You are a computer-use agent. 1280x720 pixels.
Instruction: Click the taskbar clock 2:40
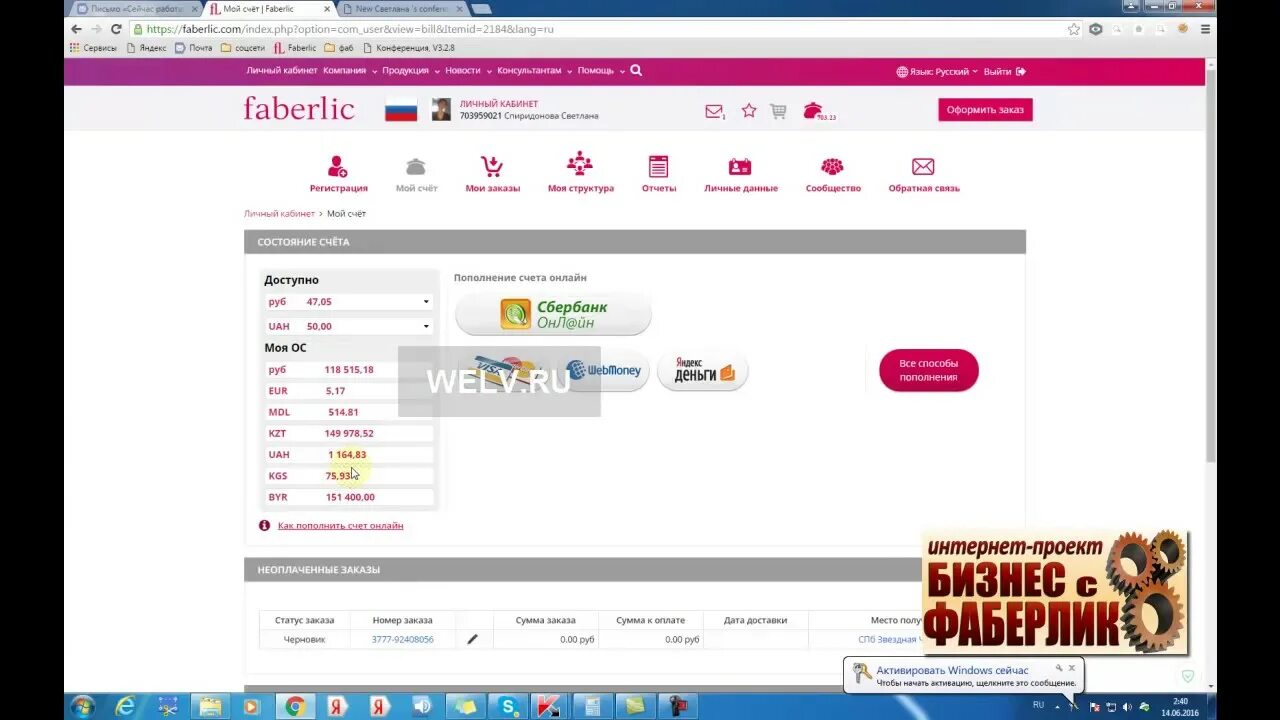1181,701
